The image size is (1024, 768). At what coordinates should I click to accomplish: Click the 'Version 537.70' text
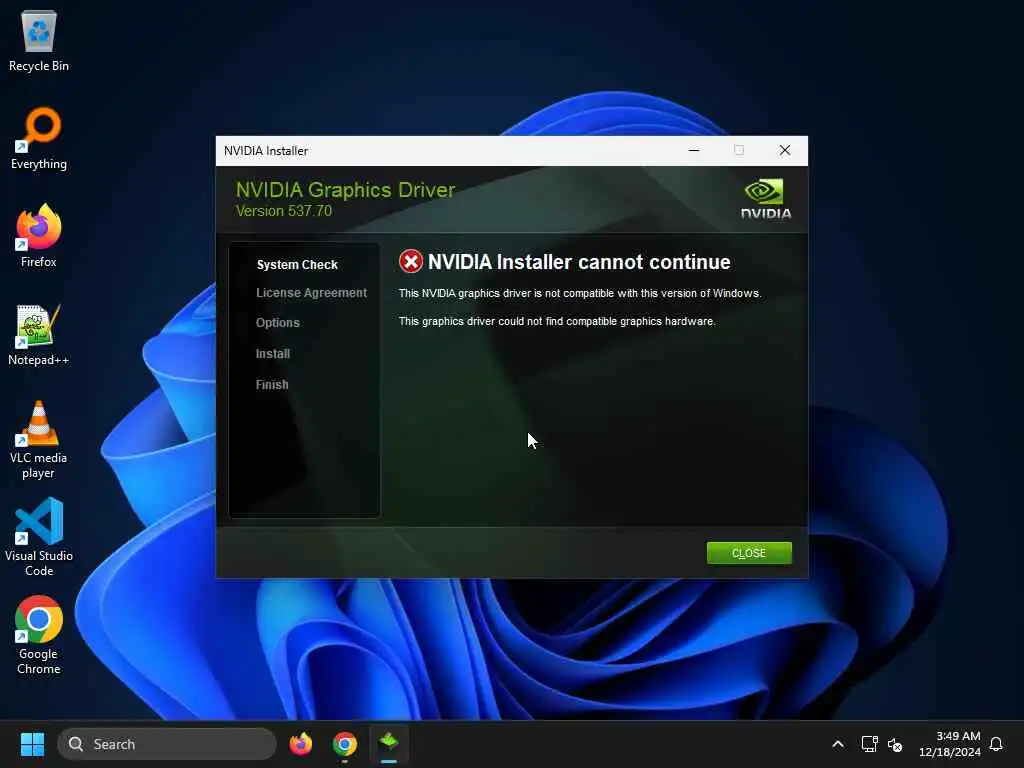[283, 211]
